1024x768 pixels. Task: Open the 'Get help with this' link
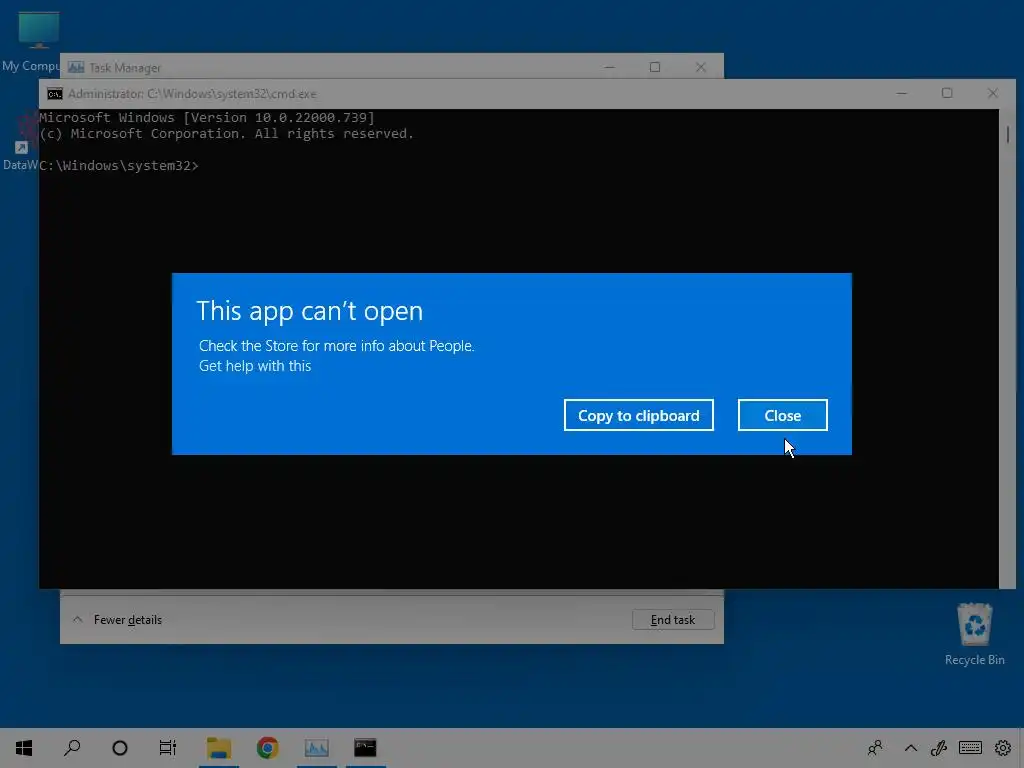tap(255, 366)
